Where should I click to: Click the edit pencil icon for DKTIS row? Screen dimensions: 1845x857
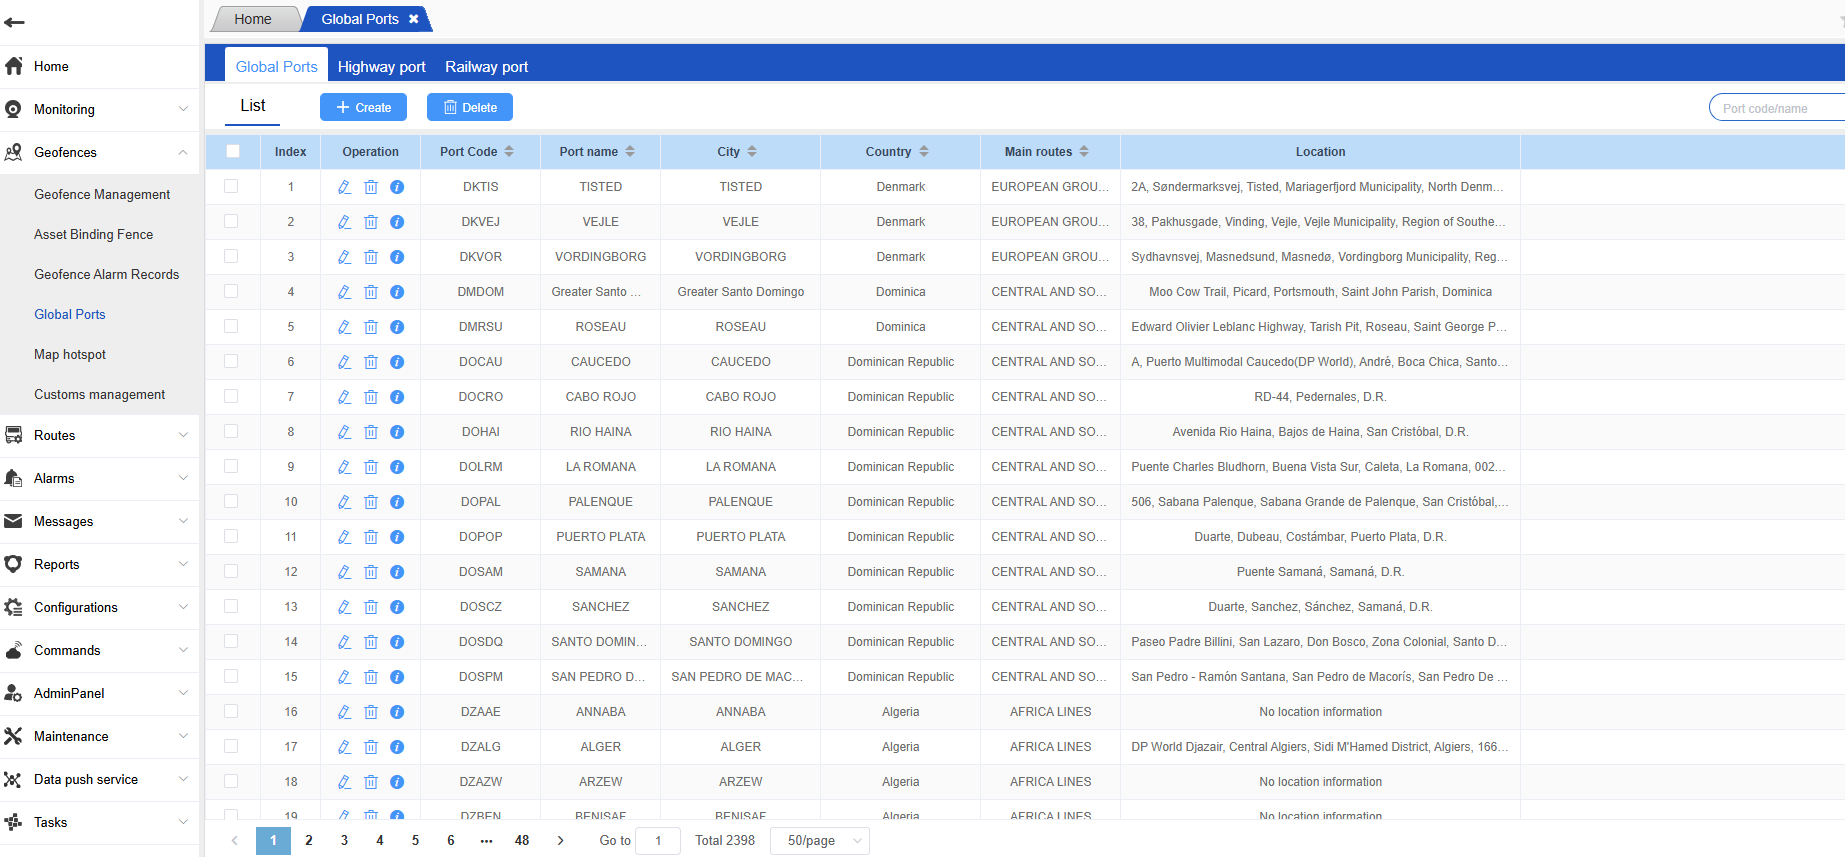point(344,187)
